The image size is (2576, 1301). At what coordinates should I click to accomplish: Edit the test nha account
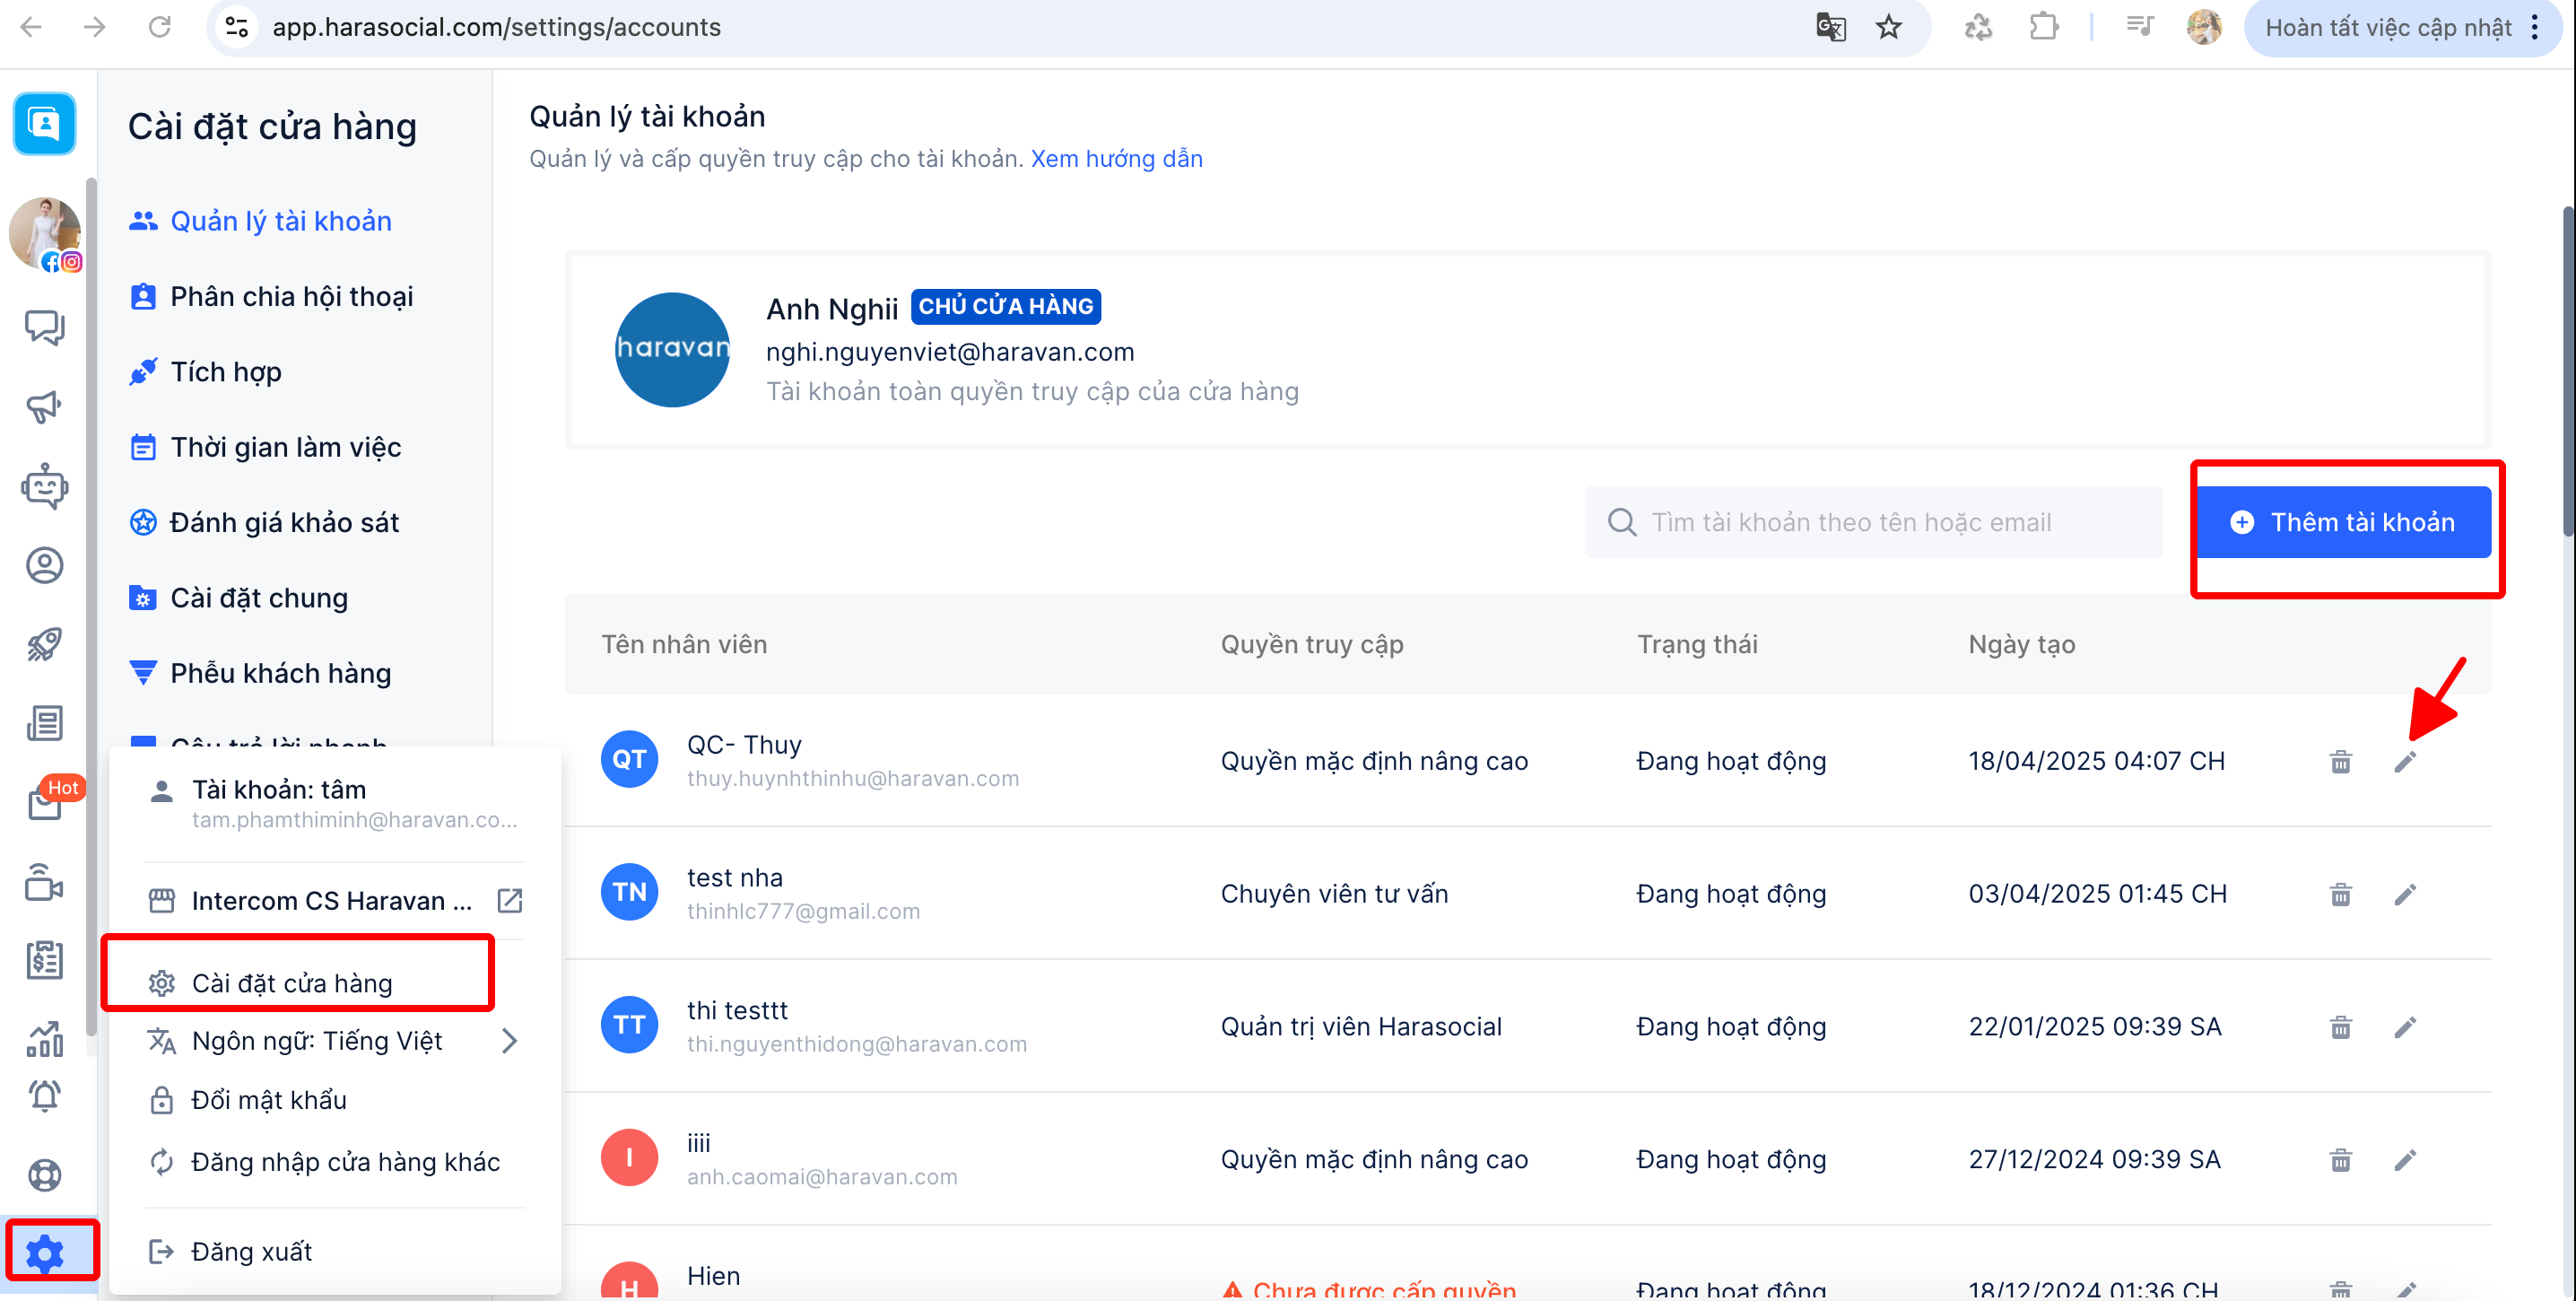coord(2404,895)
